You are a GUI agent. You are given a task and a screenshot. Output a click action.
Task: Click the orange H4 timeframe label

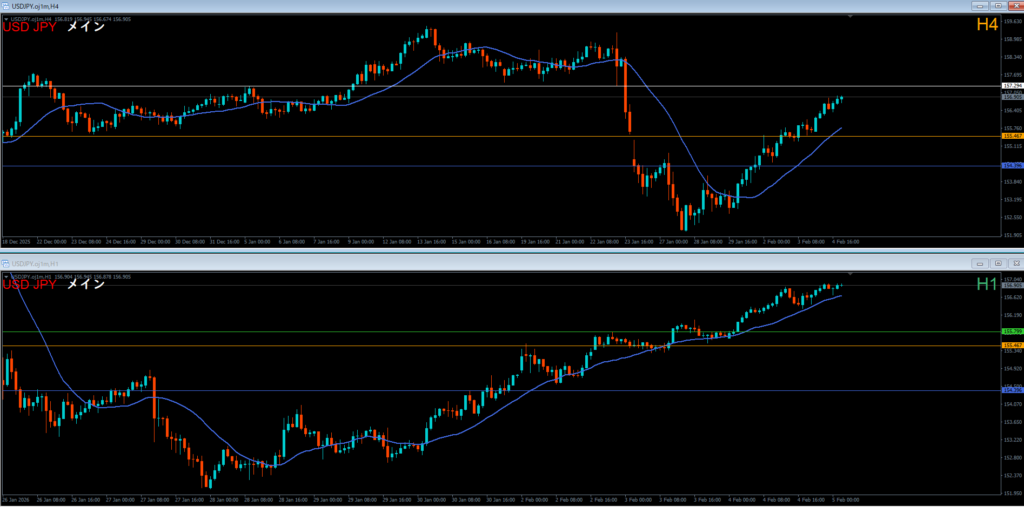pos(986,25)
